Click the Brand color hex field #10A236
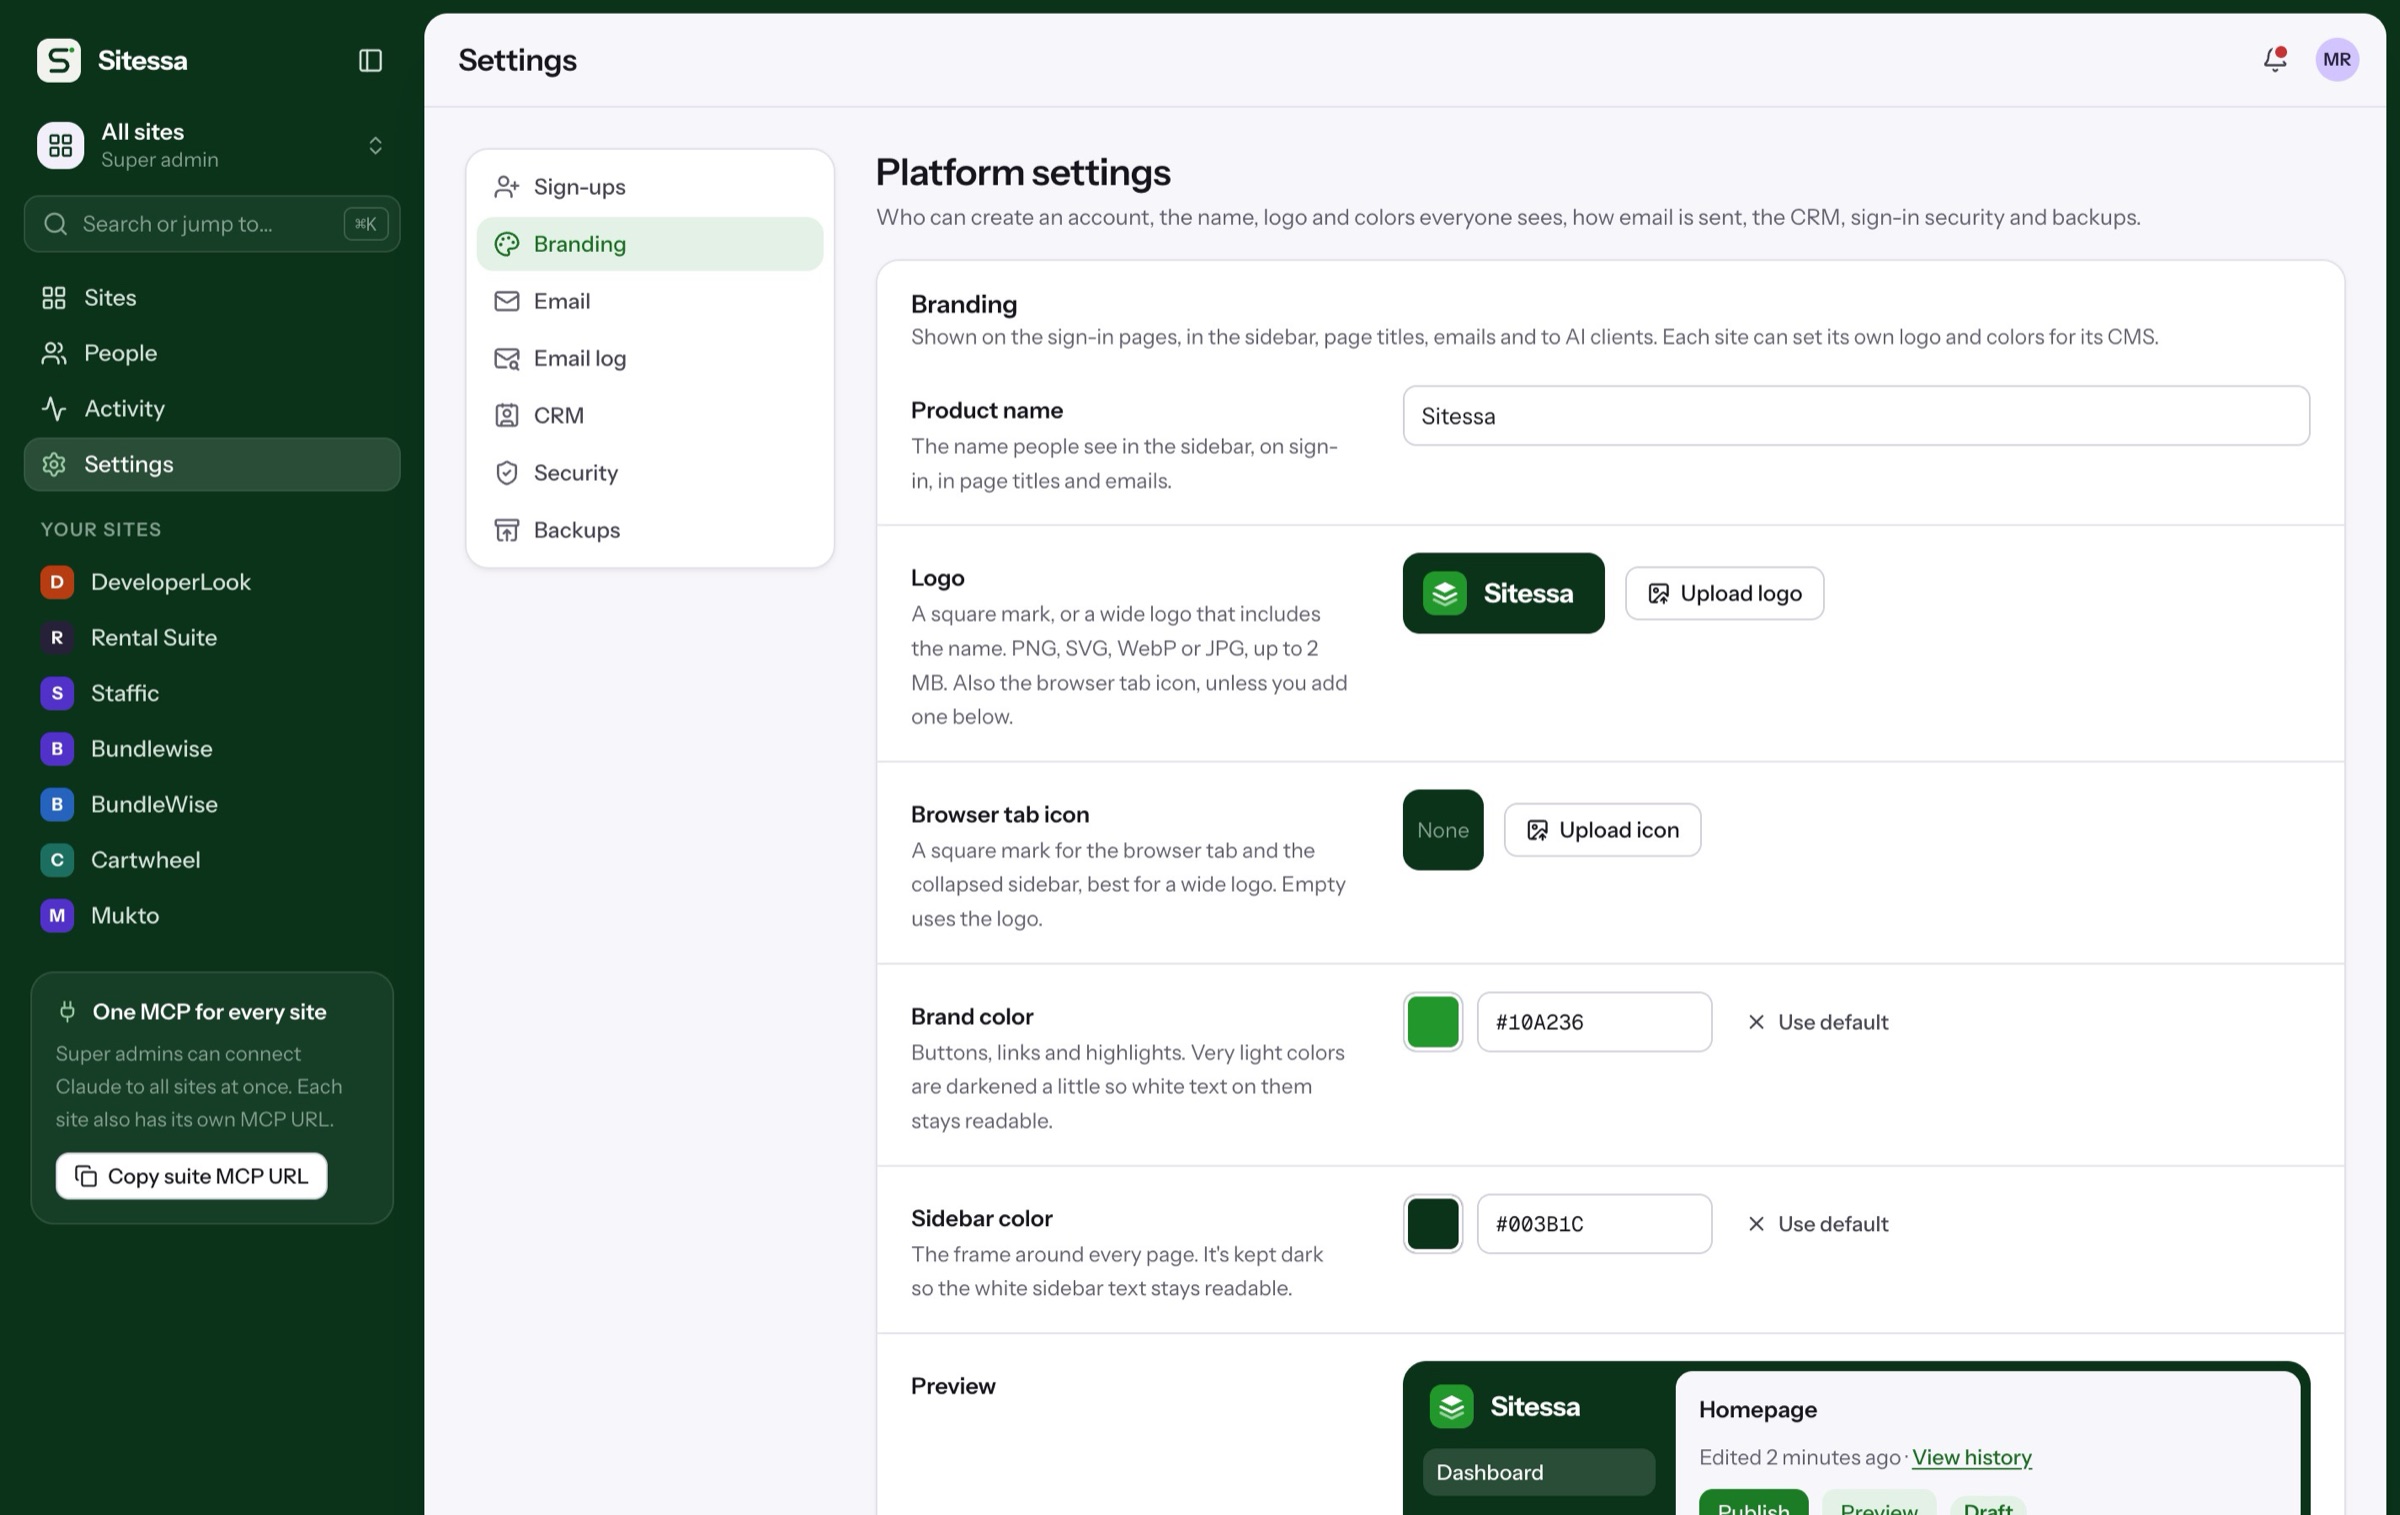The height and width of the screenshot is (1515, 2400). click(1594, 1022)
